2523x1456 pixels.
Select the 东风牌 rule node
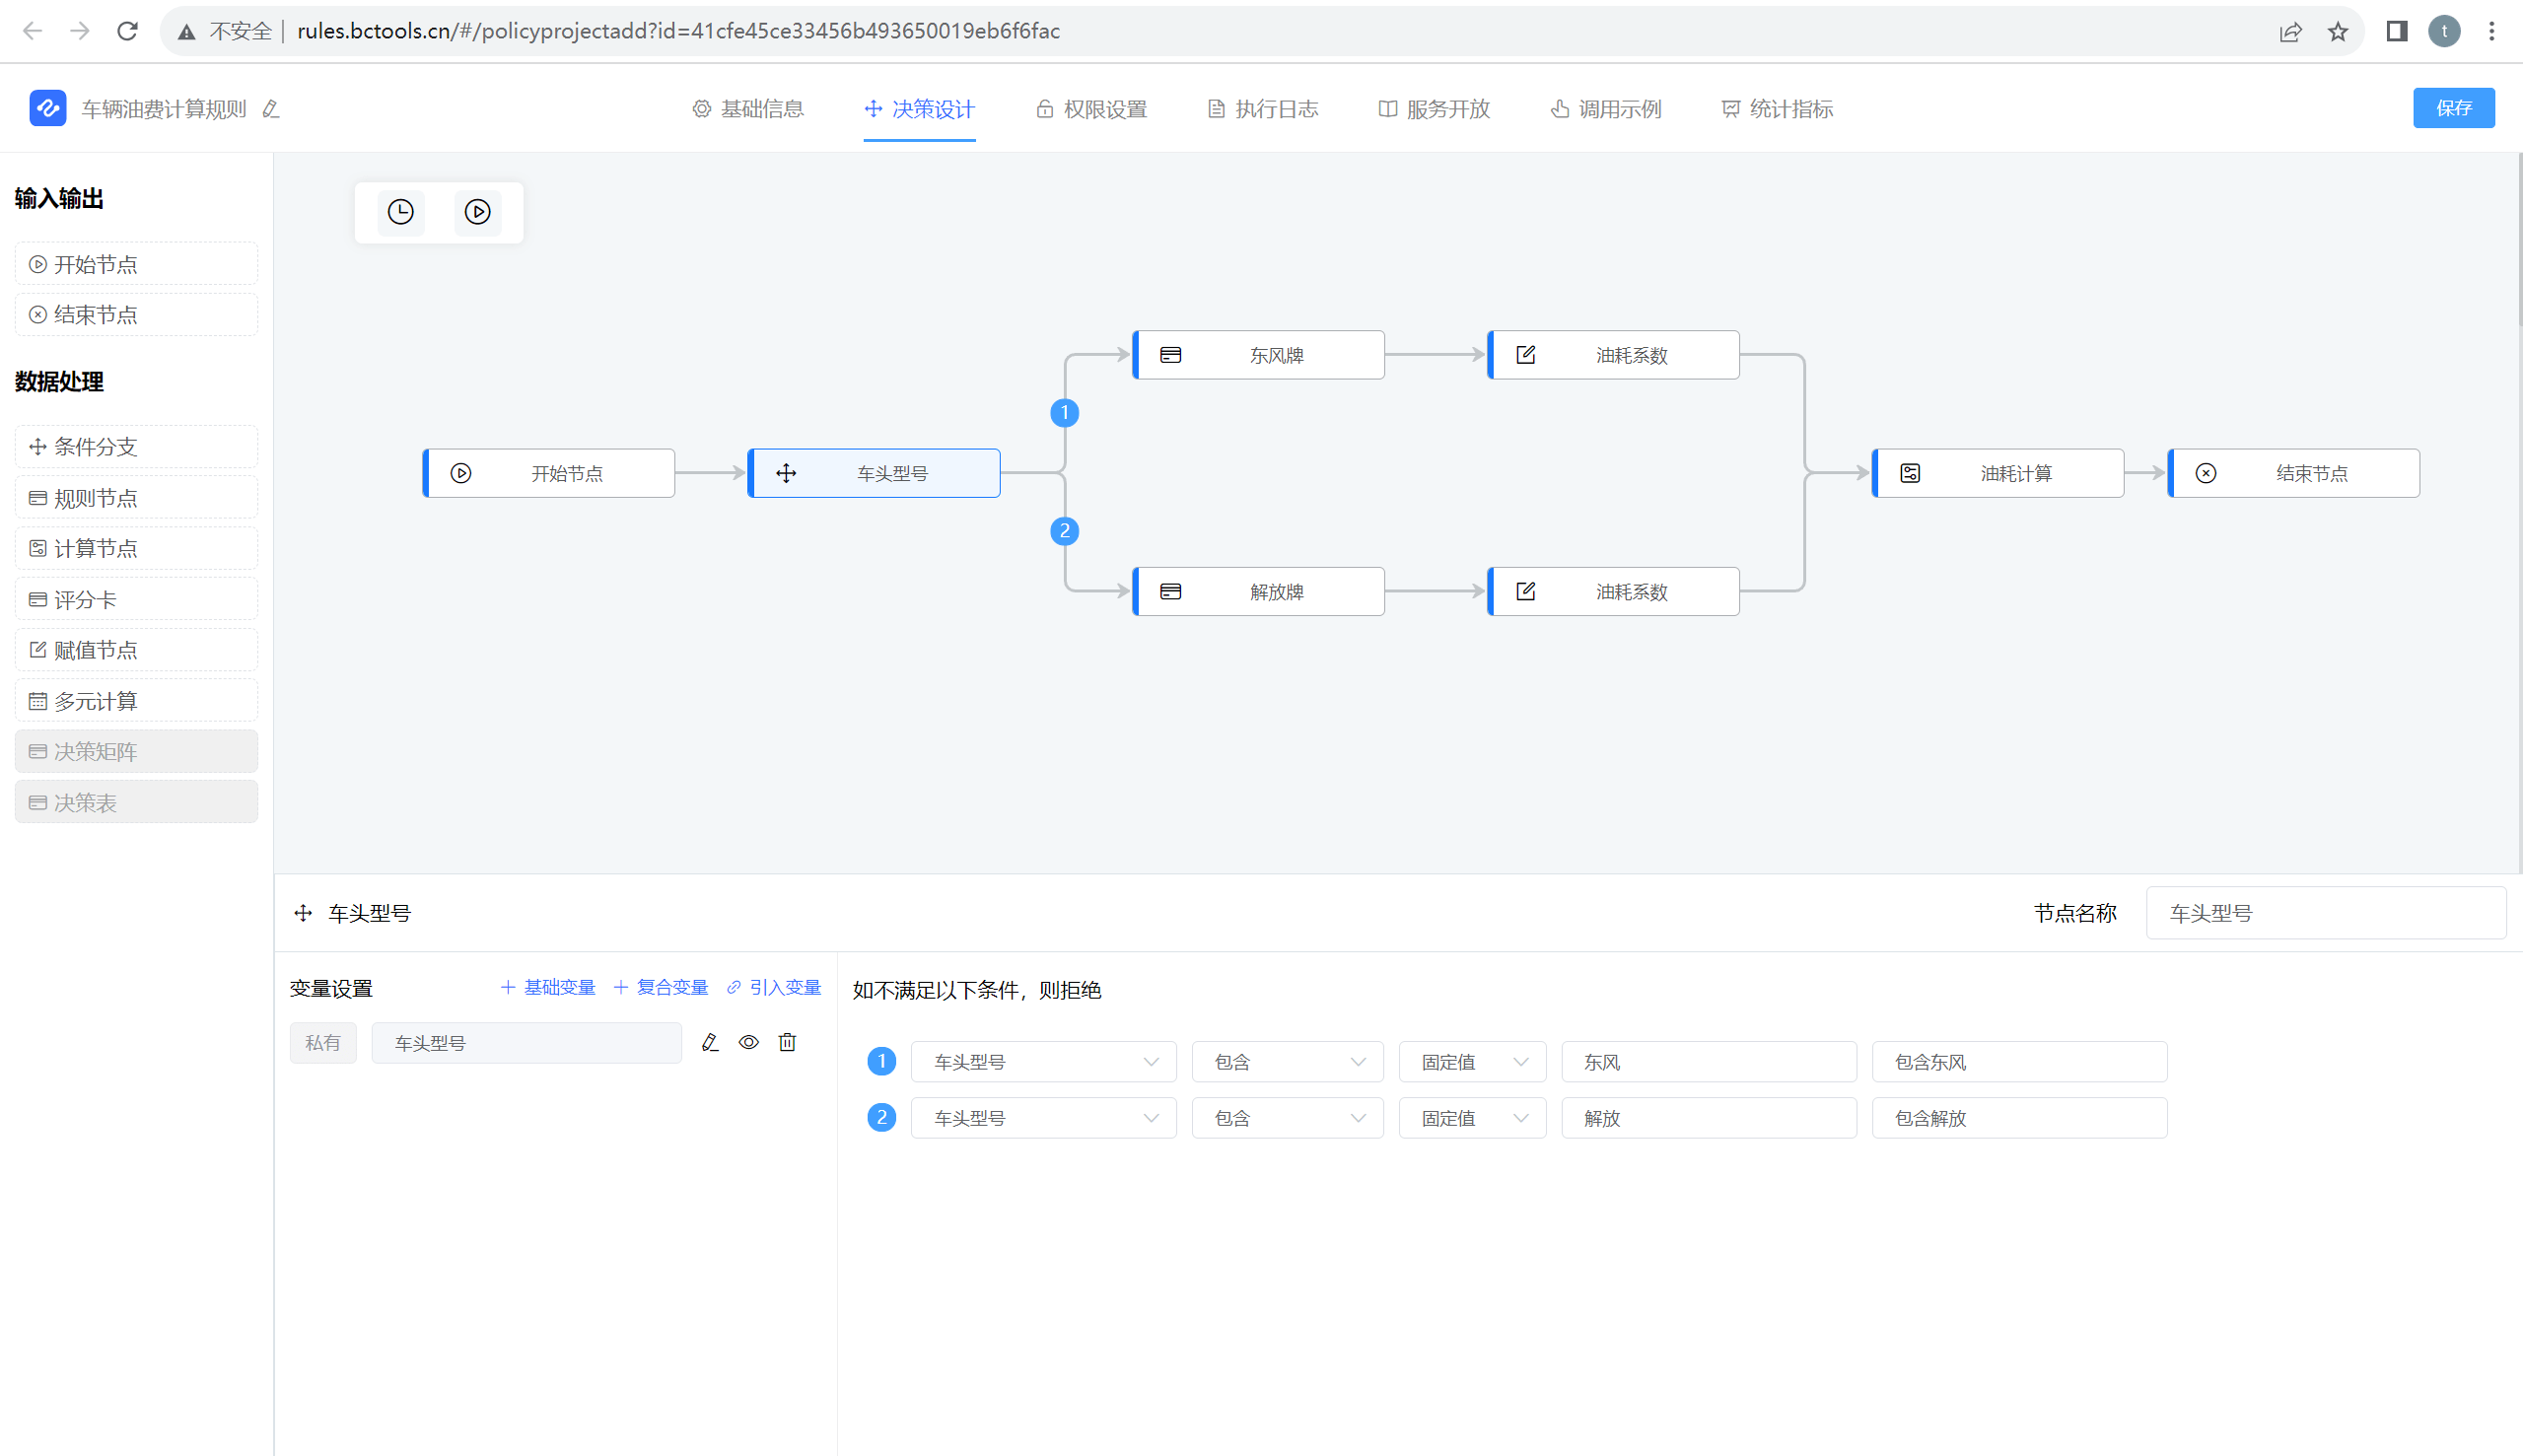click(x=1258, y=355)
